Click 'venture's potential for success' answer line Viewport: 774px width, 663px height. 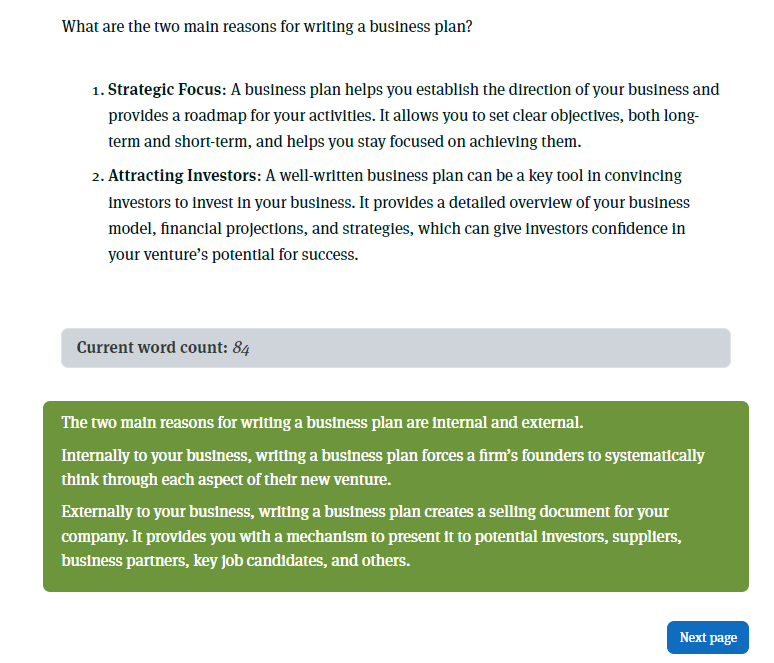(232, 255)
